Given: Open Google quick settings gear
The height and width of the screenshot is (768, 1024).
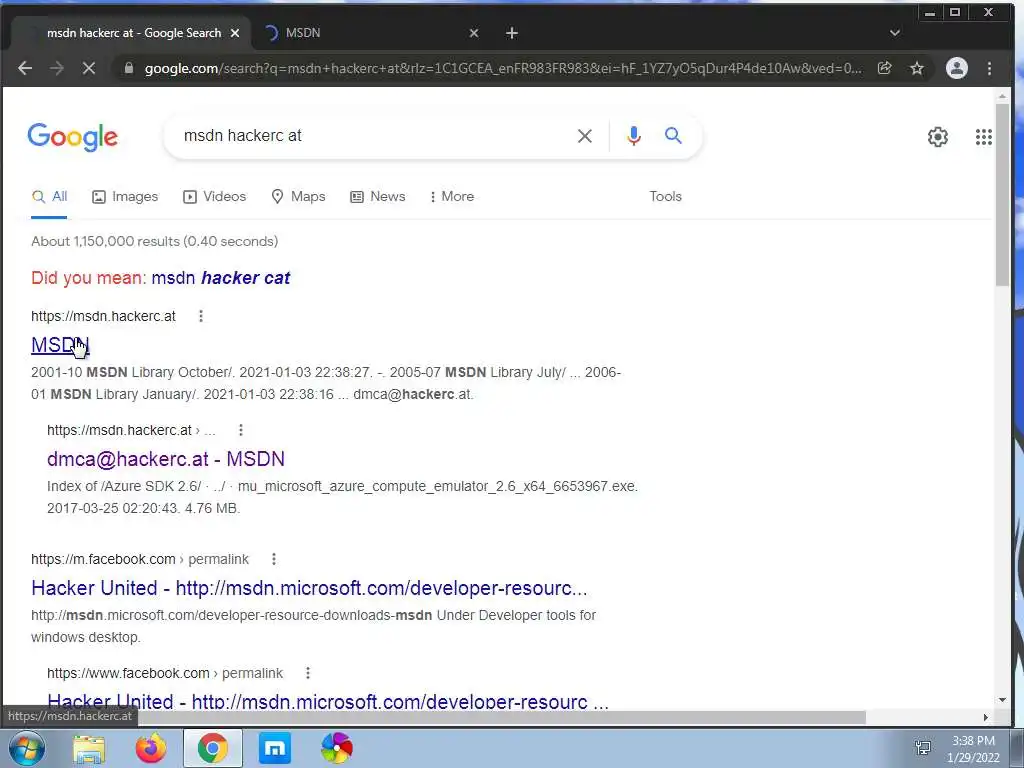Looking at the screenshot, I should click(938, 136).
